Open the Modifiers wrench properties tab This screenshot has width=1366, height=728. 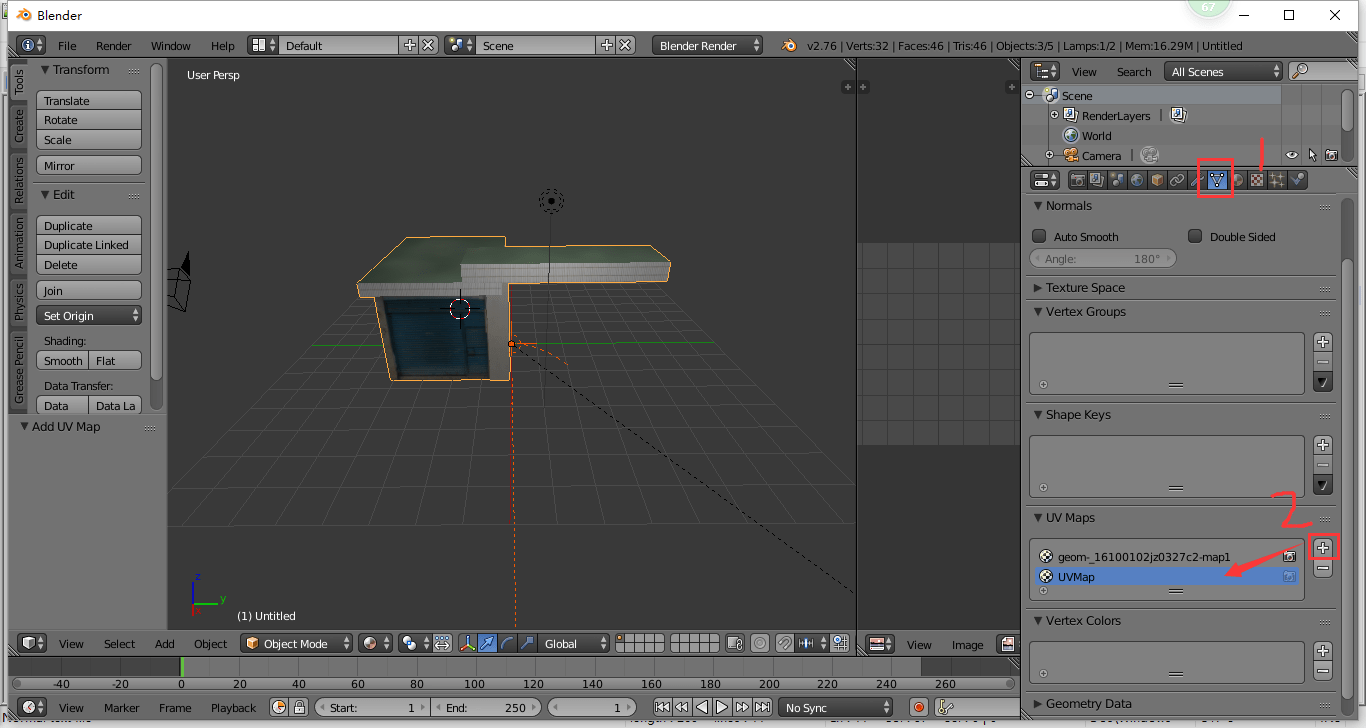click(1195, 179)
